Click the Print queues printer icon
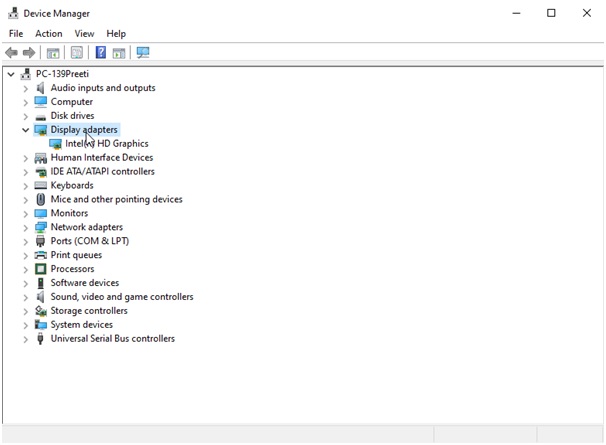The width and height of the screenshot is (606, 445). pyautogui.click(x=41, y=255)
